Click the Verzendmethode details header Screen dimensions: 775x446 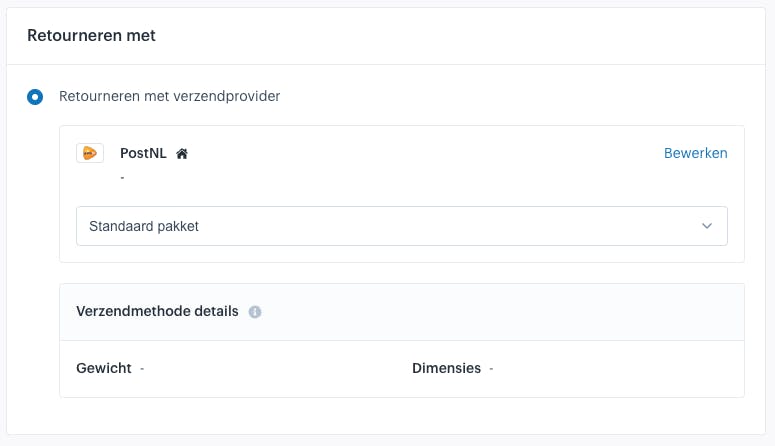pyautogui.click(x=157, y=311)
